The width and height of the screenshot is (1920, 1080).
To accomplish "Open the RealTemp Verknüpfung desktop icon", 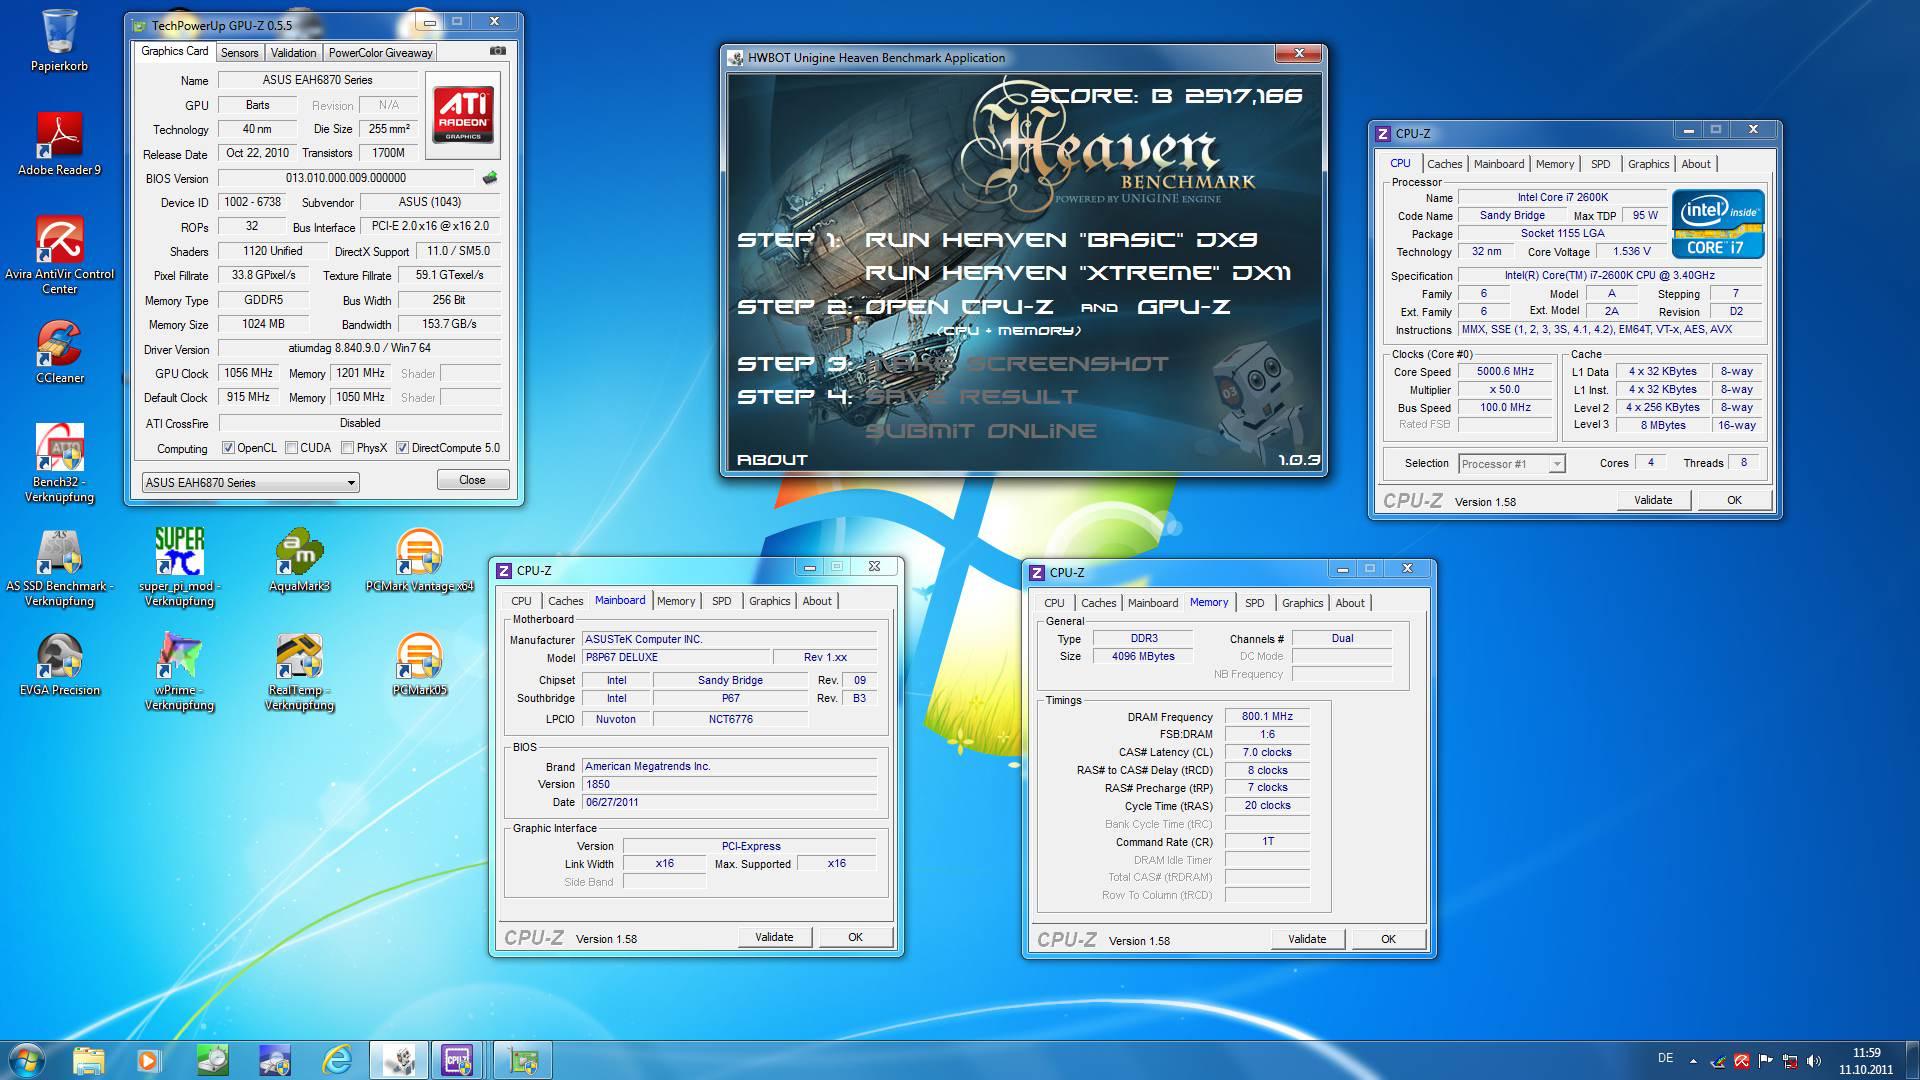I will 299,670.
